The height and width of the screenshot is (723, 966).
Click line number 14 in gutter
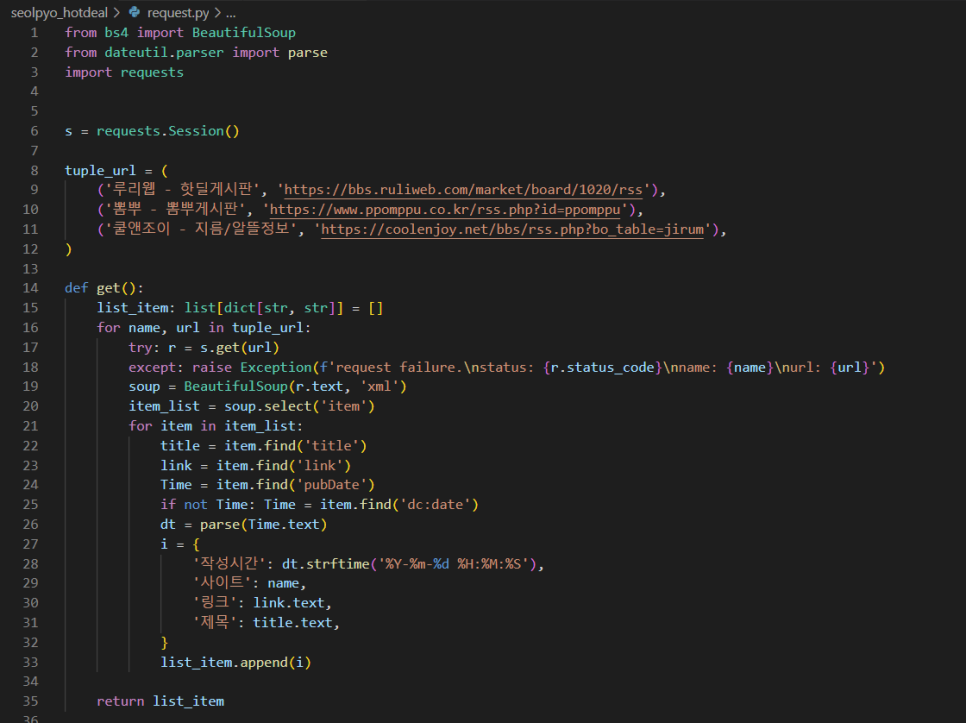(x=31, y=288)
